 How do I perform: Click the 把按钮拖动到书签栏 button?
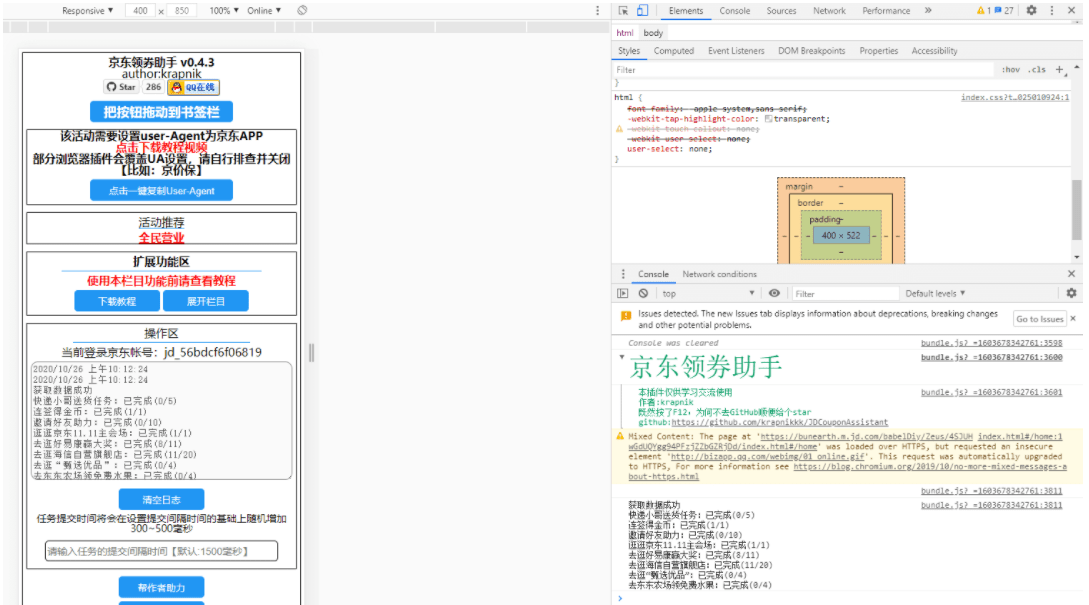pyautogui.click(x=161, y=112)
